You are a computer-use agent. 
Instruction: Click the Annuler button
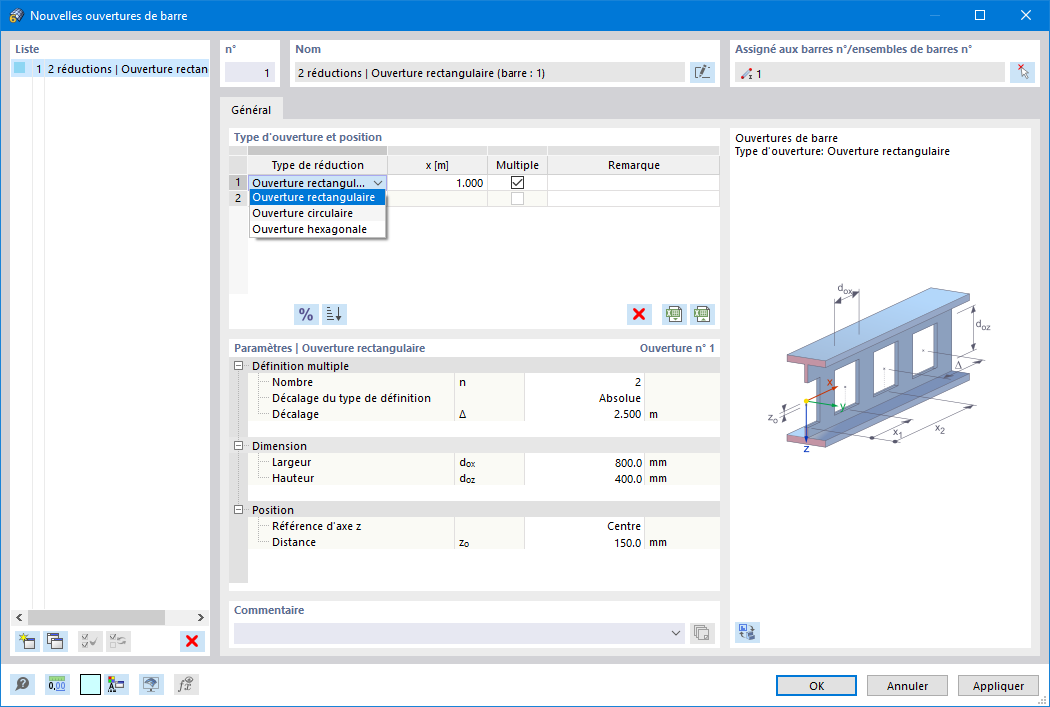tap(907, 686)
